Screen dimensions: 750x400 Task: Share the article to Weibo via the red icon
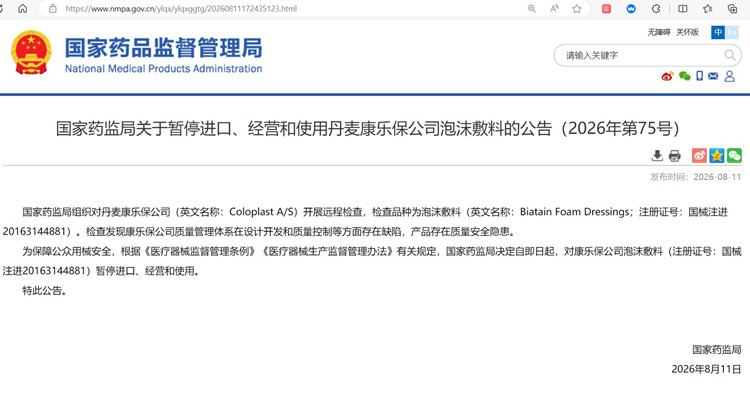pos(699,156)
